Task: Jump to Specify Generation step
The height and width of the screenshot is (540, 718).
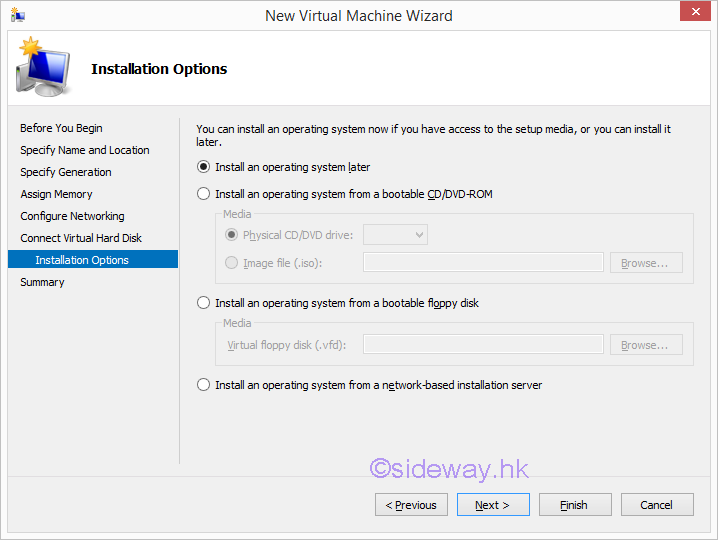Action: (x=66, y=172)
